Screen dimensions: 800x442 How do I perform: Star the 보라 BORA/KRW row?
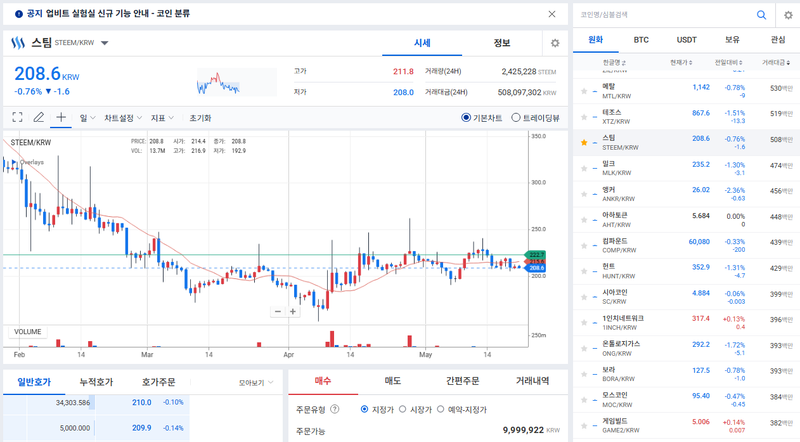tap(584, 374)
